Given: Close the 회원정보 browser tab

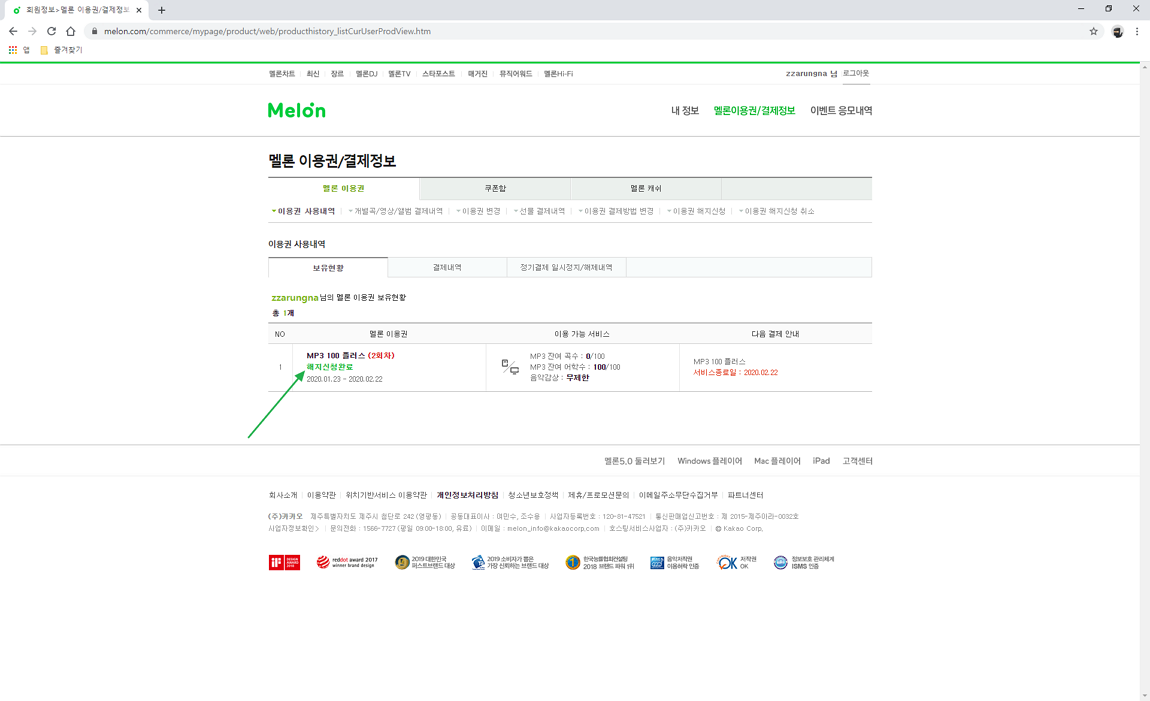Looking at the screenshot, I should click(139, 10).
